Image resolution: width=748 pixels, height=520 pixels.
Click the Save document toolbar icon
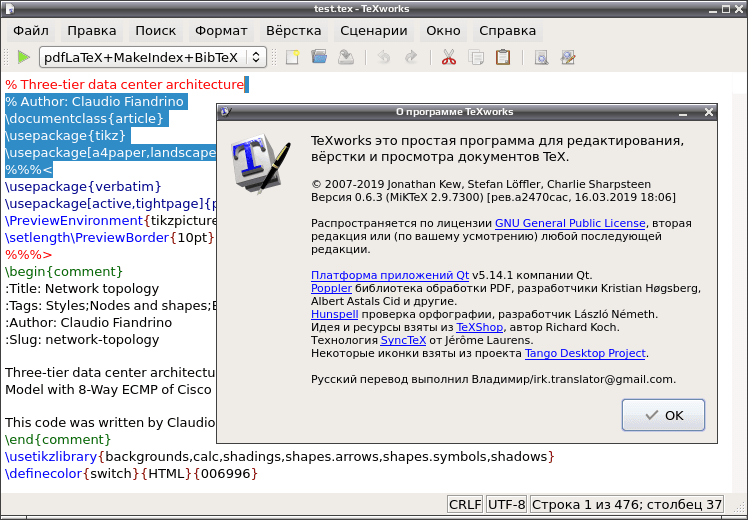346,57
